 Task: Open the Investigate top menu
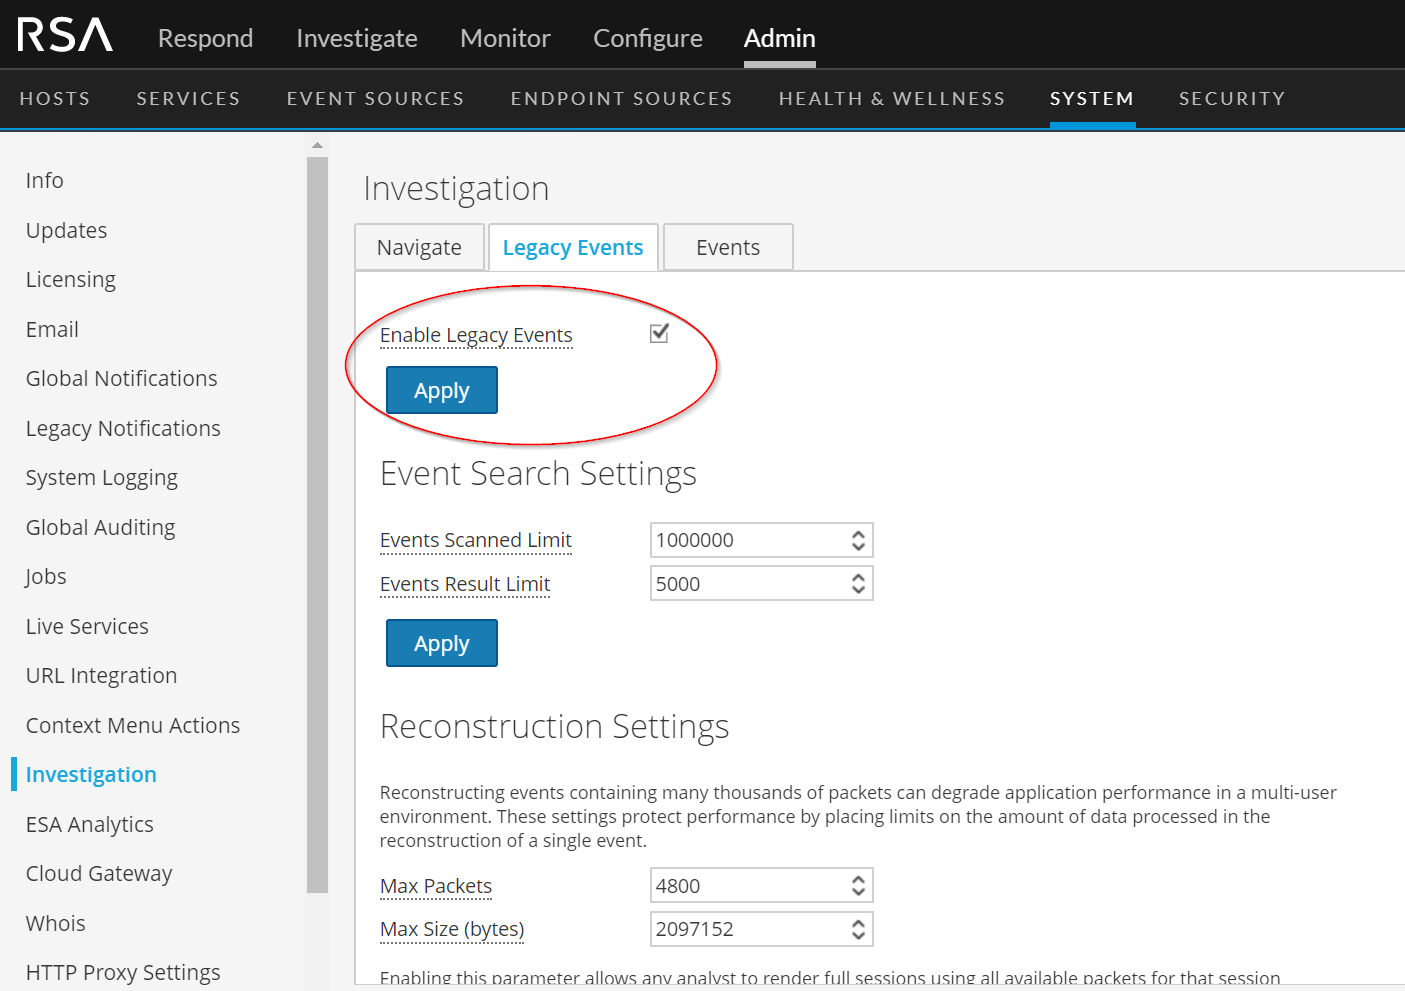click(x=356, y=38)
